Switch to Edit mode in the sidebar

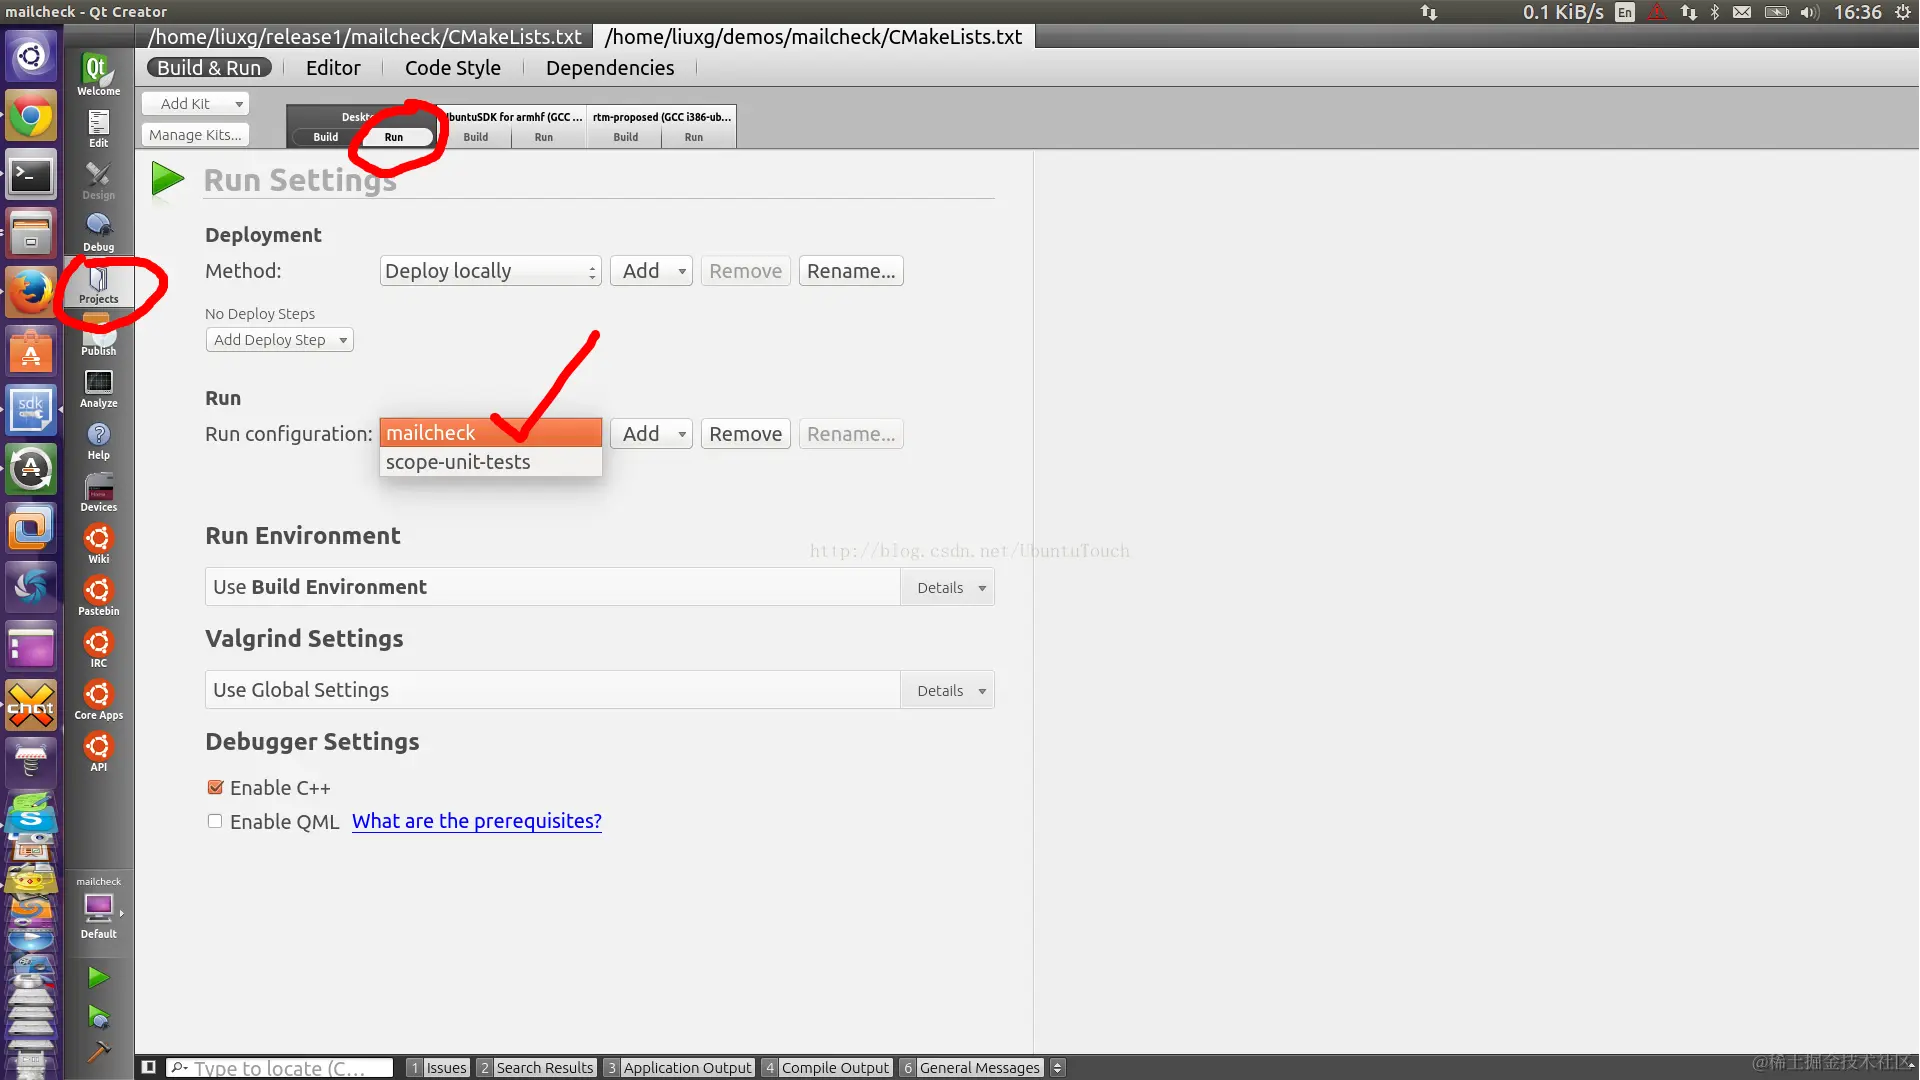pos(98,128)
